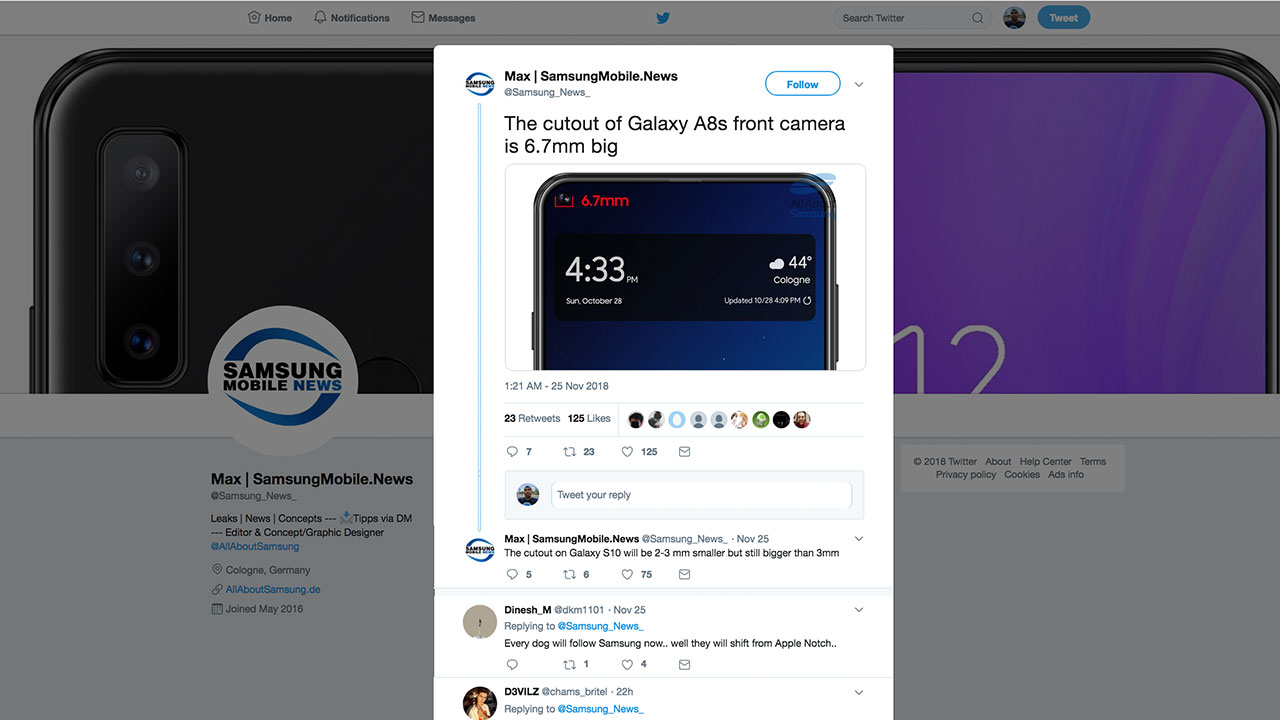Open the Privacy policy footer link
This screenshot has width=1280, height=720.
point(966,475)
